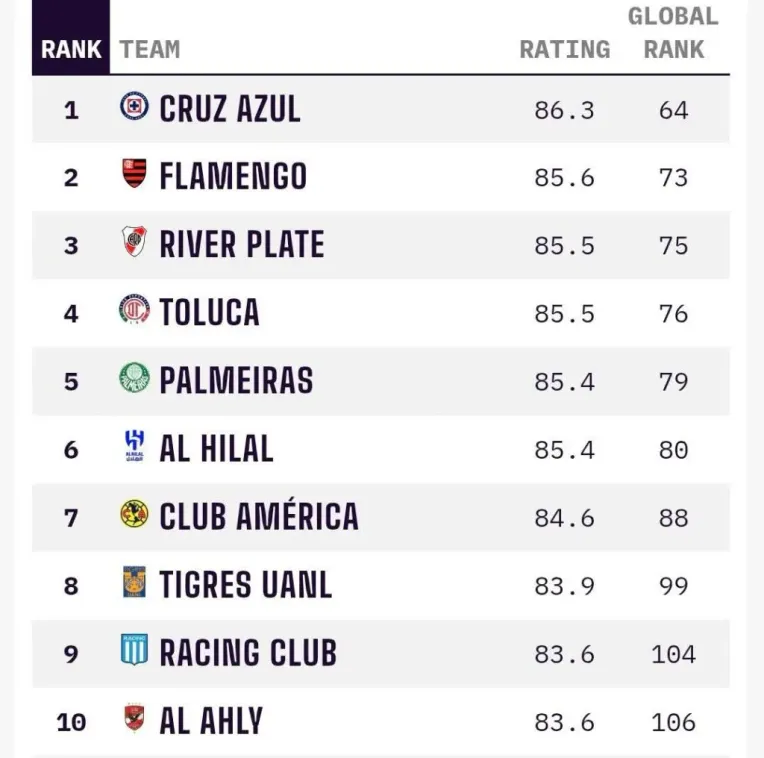
Task: Click the GLOBAL RANK column header
Action: (673, 33)
